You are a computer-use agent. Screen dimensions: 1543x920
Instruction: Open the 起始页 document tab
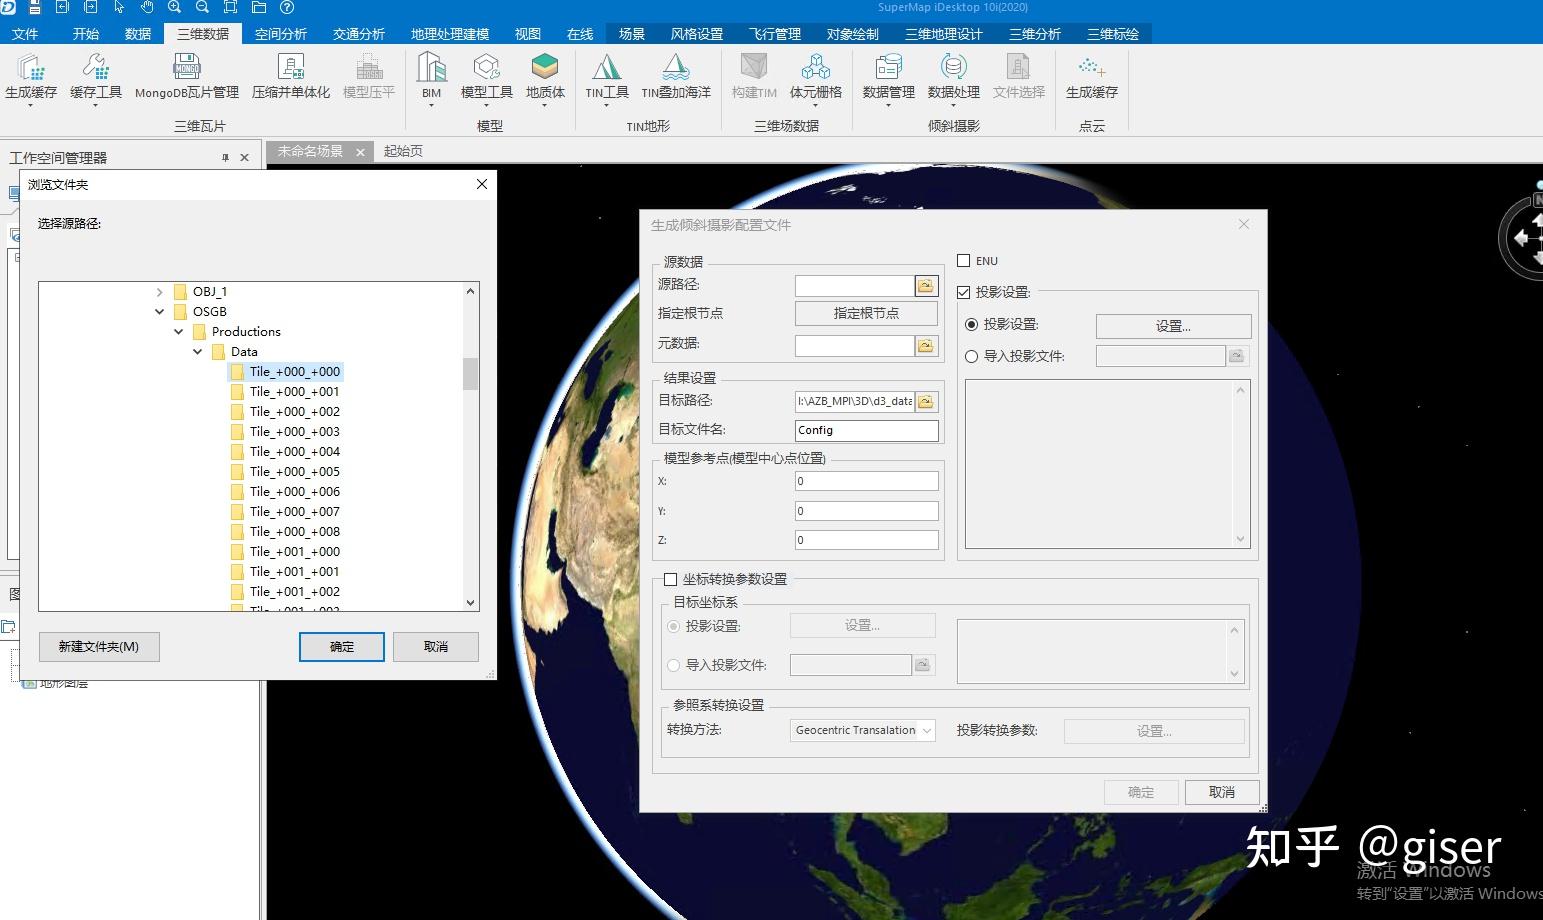click(403, 151)
